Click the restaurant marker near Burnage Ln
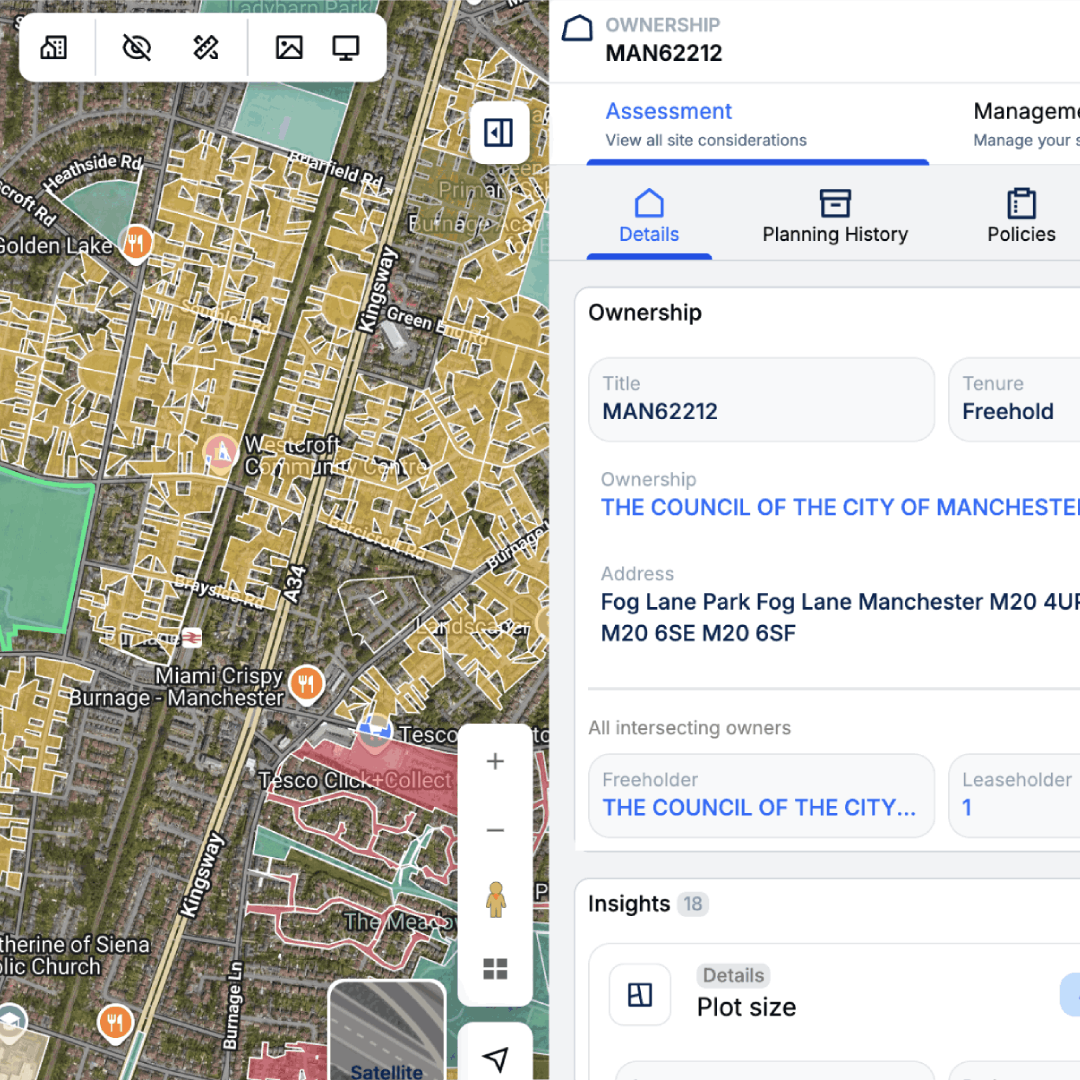 (x=115, y=1023)
